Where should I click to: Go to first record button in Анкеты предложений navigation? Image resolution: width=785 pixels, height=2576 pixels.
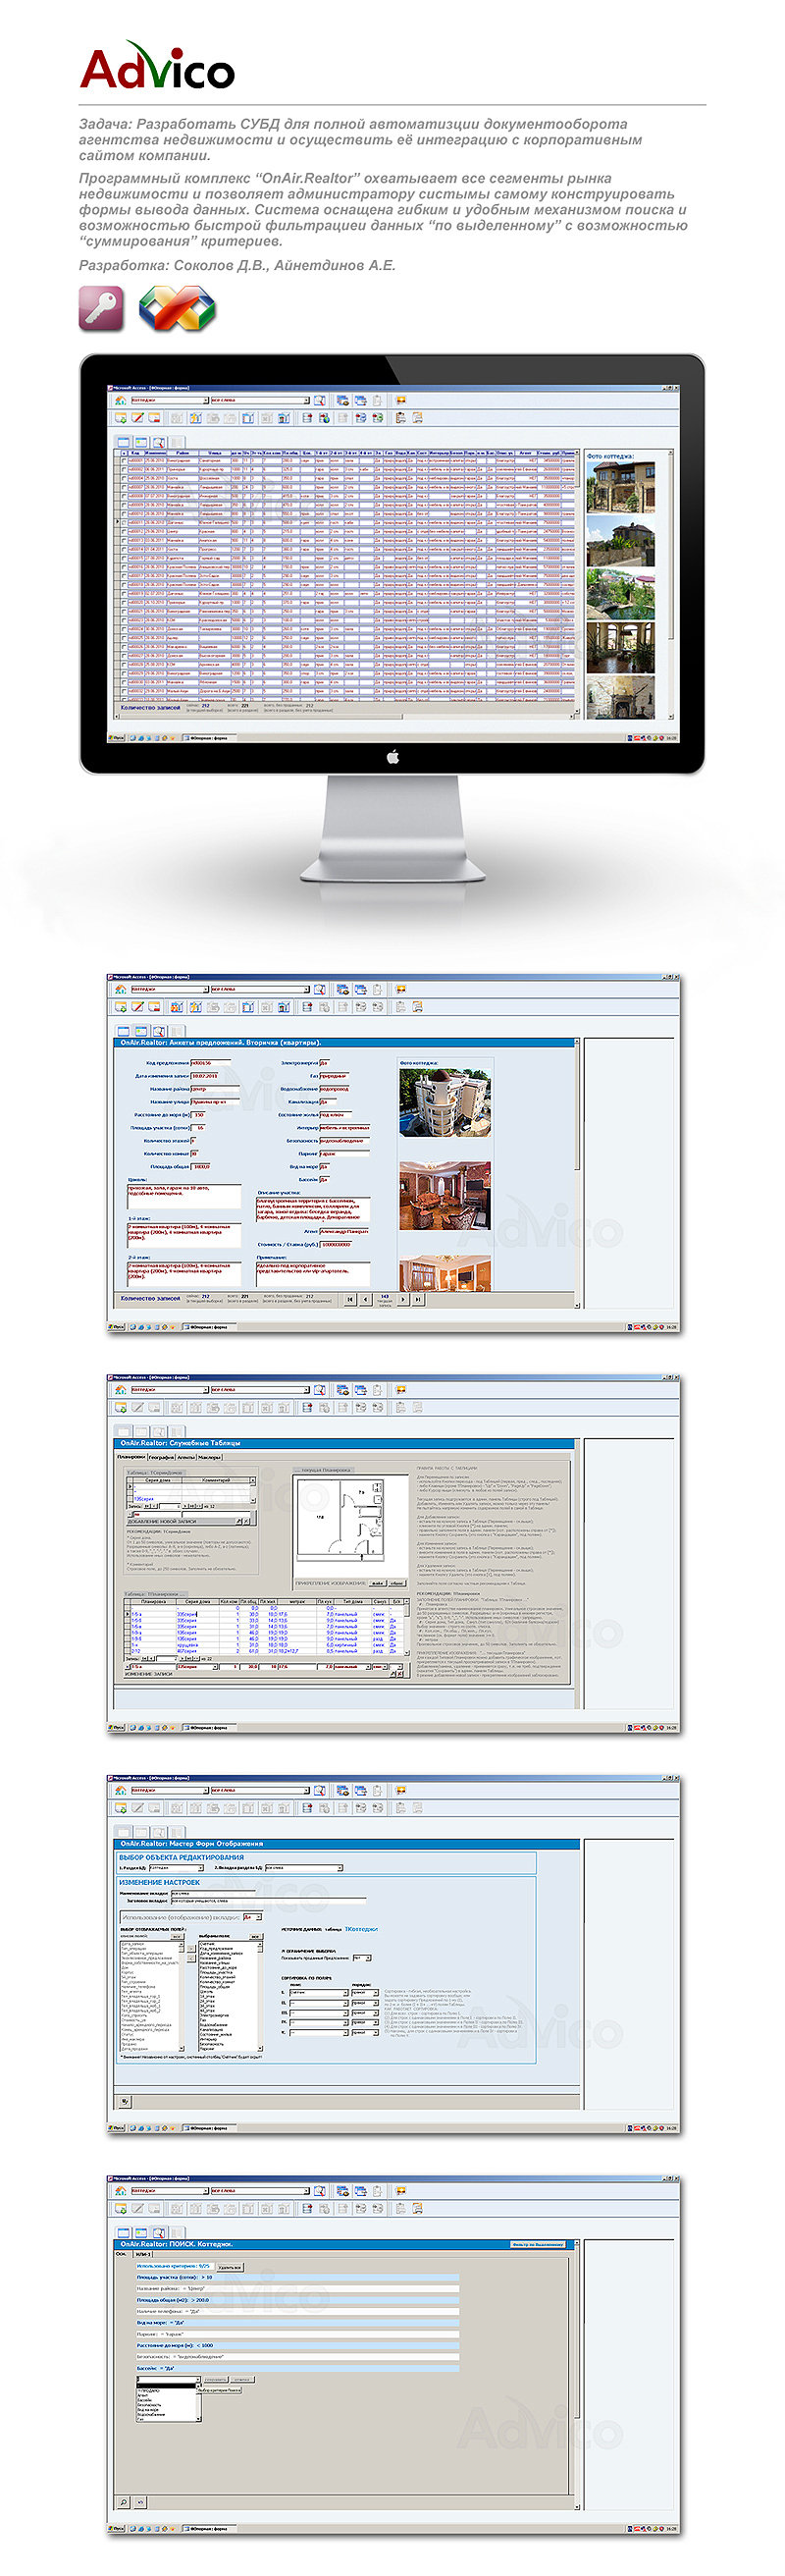click(349, 1299)
